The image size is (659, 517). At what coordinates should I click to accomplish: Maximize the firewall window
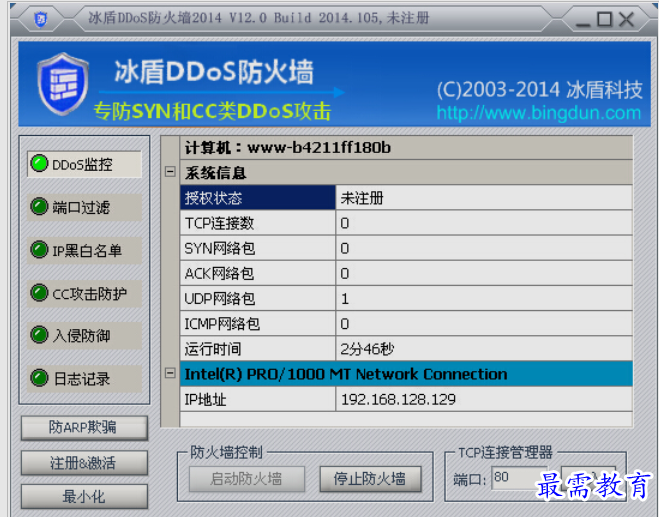pyautogui.click(x=604, y=19)
